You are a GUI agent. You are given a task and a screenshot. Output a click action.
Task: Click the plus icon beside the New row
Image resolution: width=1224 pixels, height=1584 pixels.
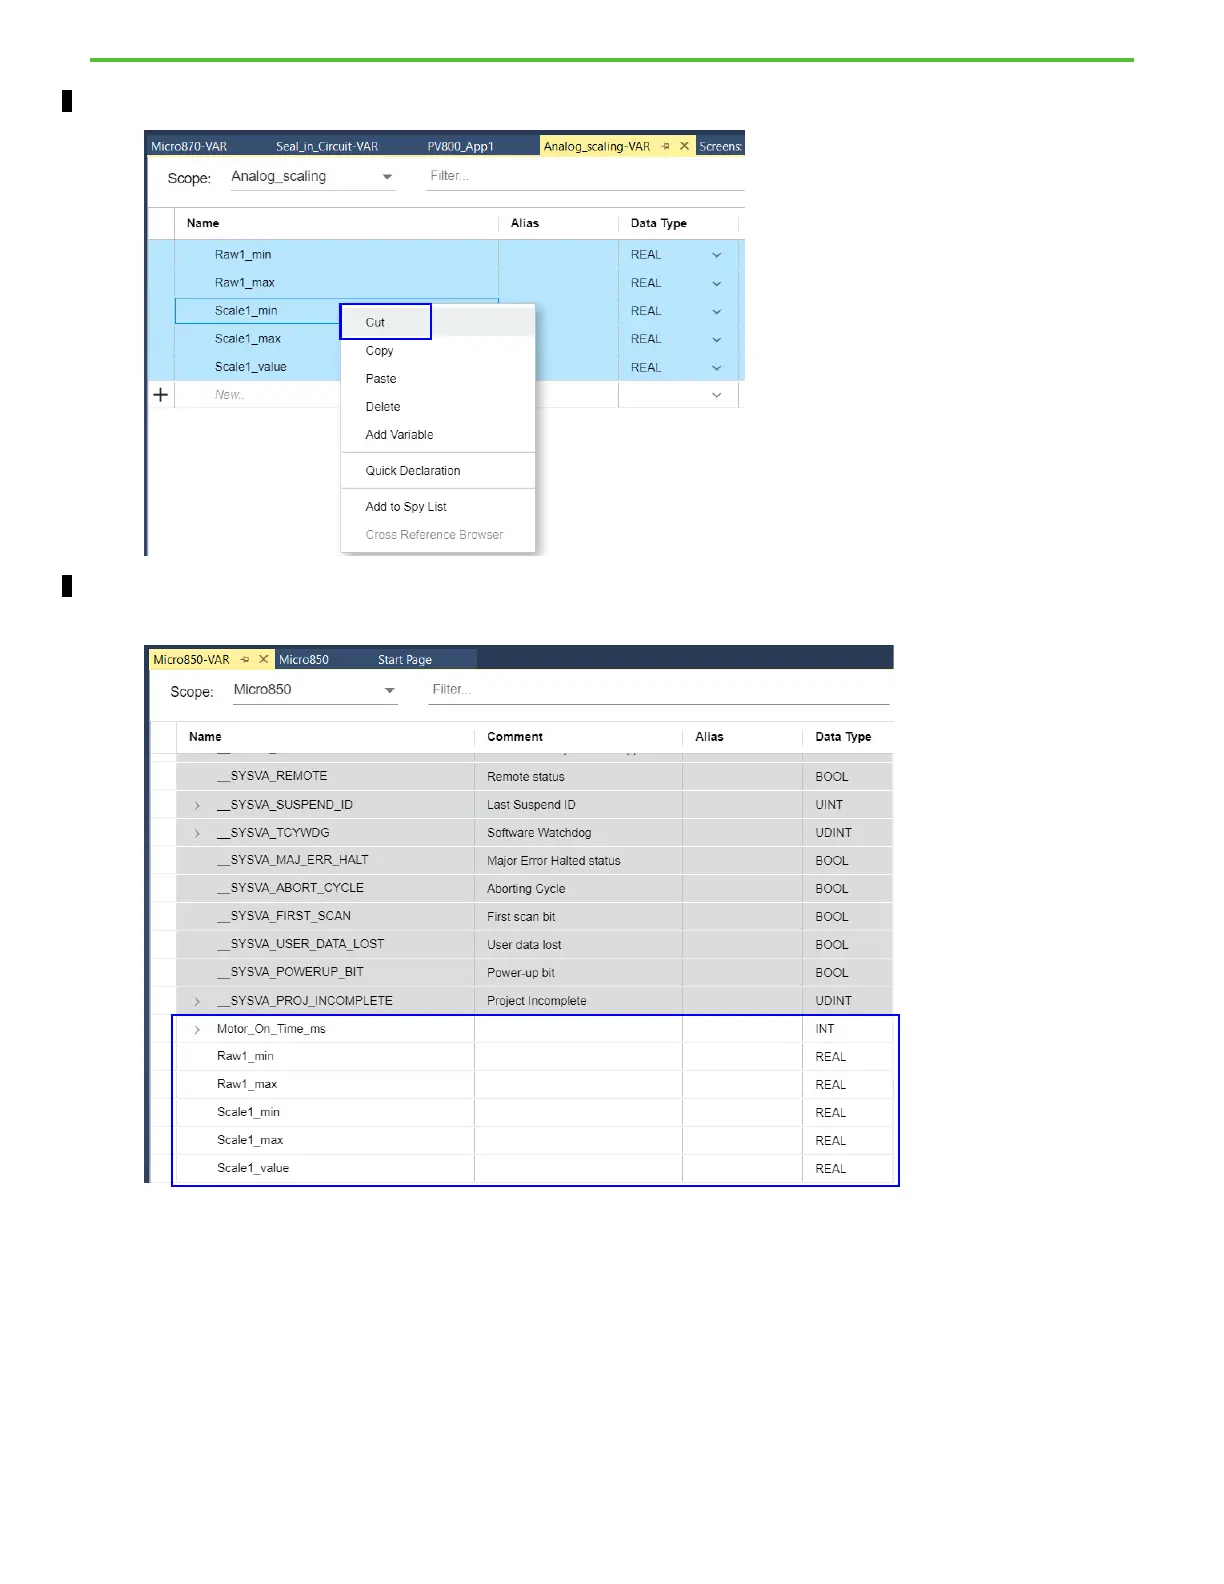[x=160, y=394]
